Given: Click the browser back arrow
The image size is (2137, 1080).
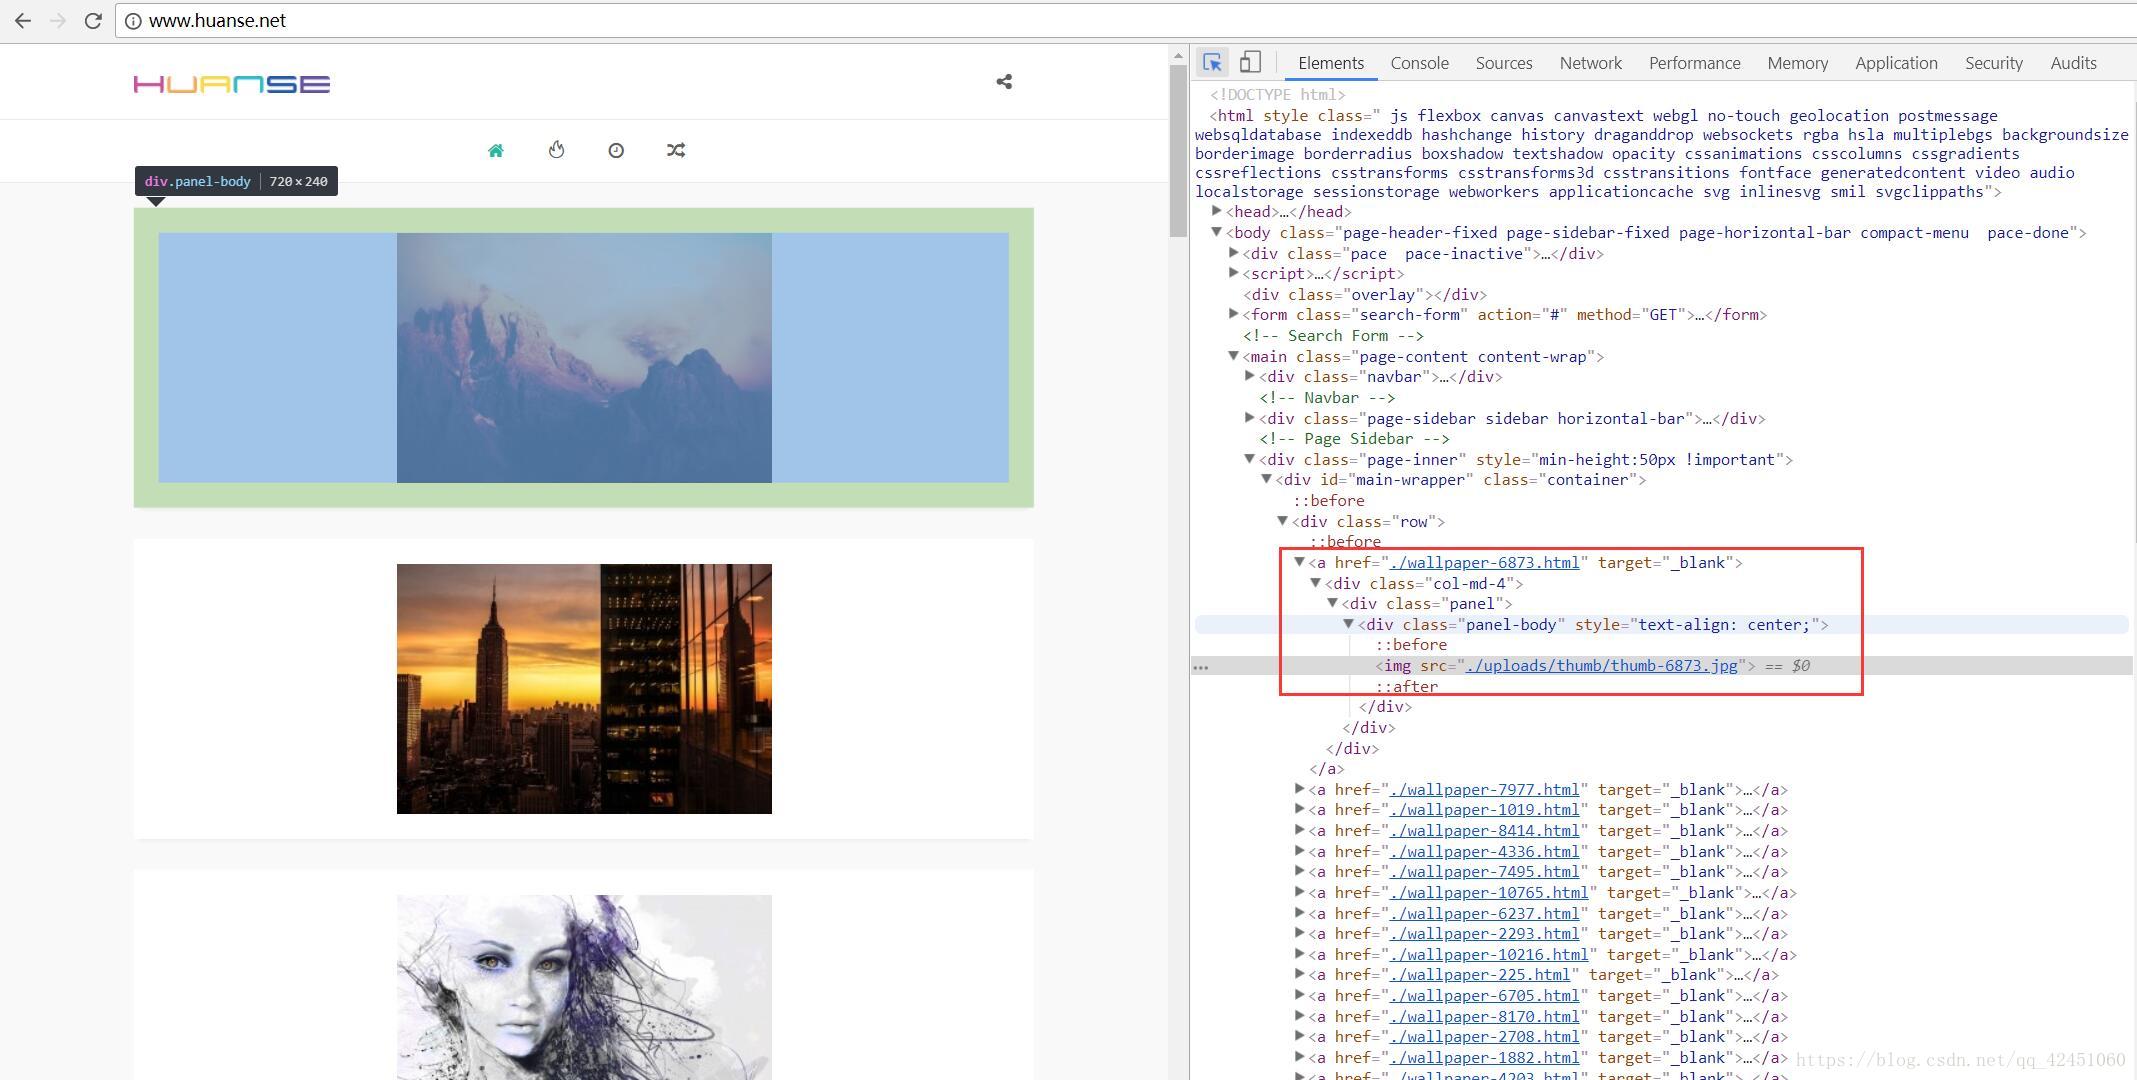Looking at the screenshot, I should pyautogui.click(x=22, y=20).
